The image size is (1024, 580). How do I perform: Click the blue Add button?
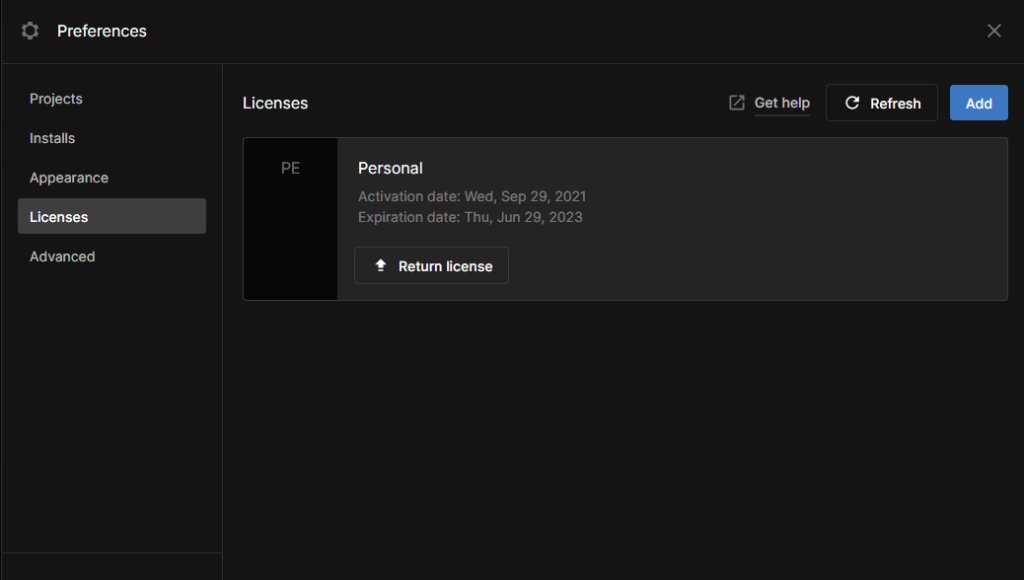pyautogui.click(x=978, y=103)
